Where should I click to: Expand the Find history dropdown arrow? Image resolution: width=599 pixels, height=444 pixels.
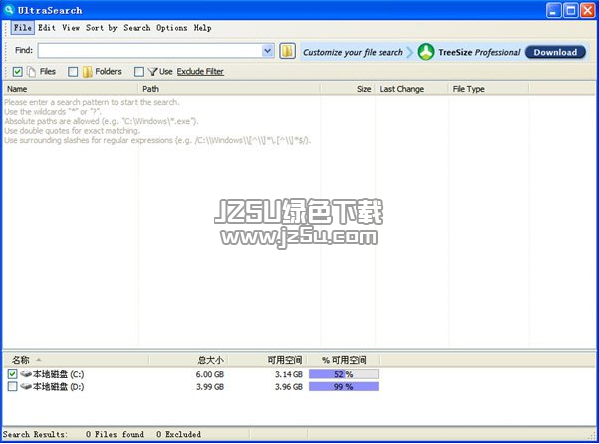(268, 50)
